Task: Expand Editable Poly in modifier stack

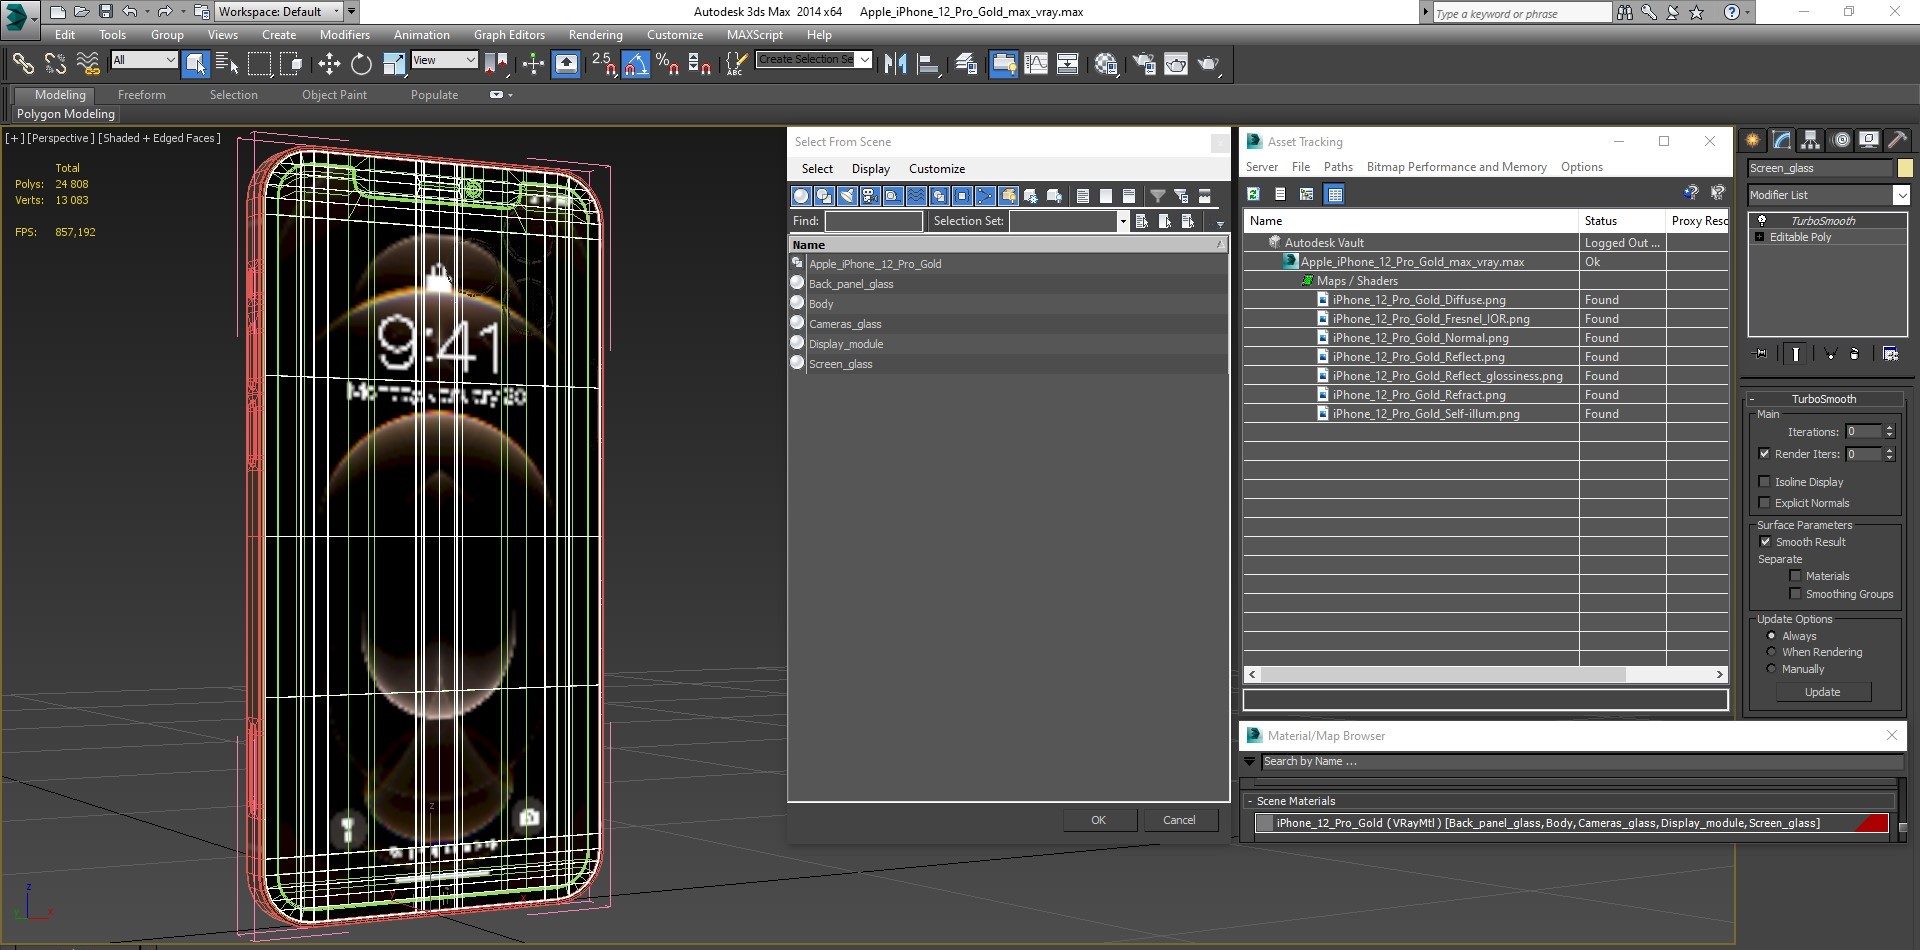Action: [x=1759, y=237]
